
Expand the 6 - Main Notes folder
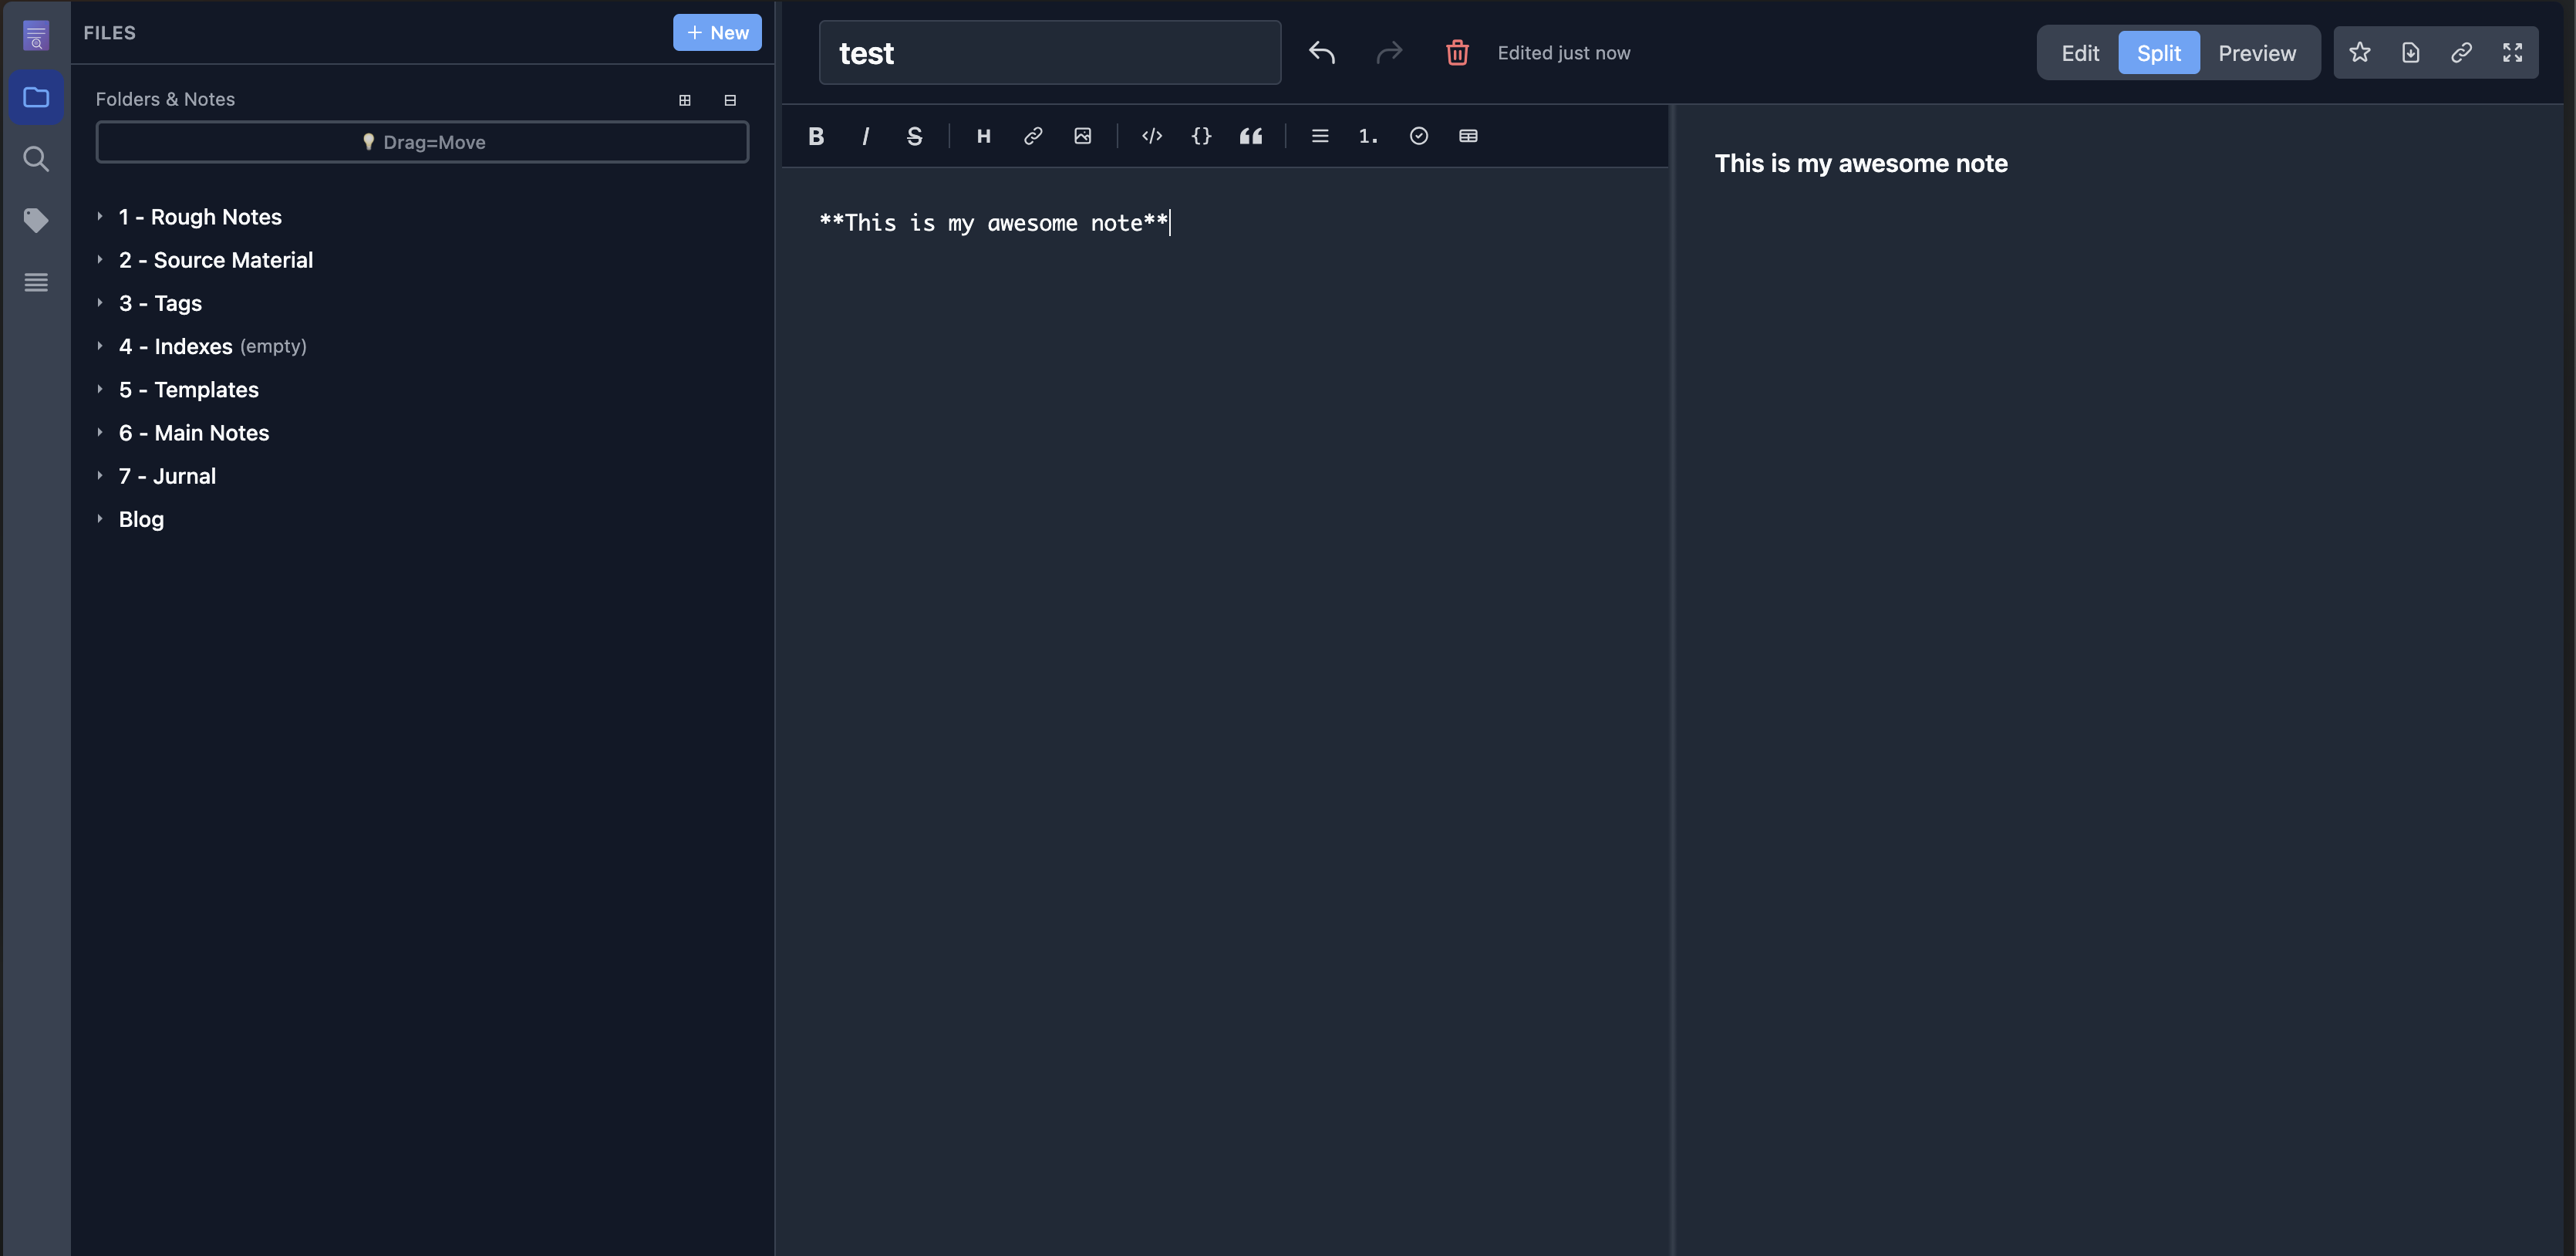point(100,433)
